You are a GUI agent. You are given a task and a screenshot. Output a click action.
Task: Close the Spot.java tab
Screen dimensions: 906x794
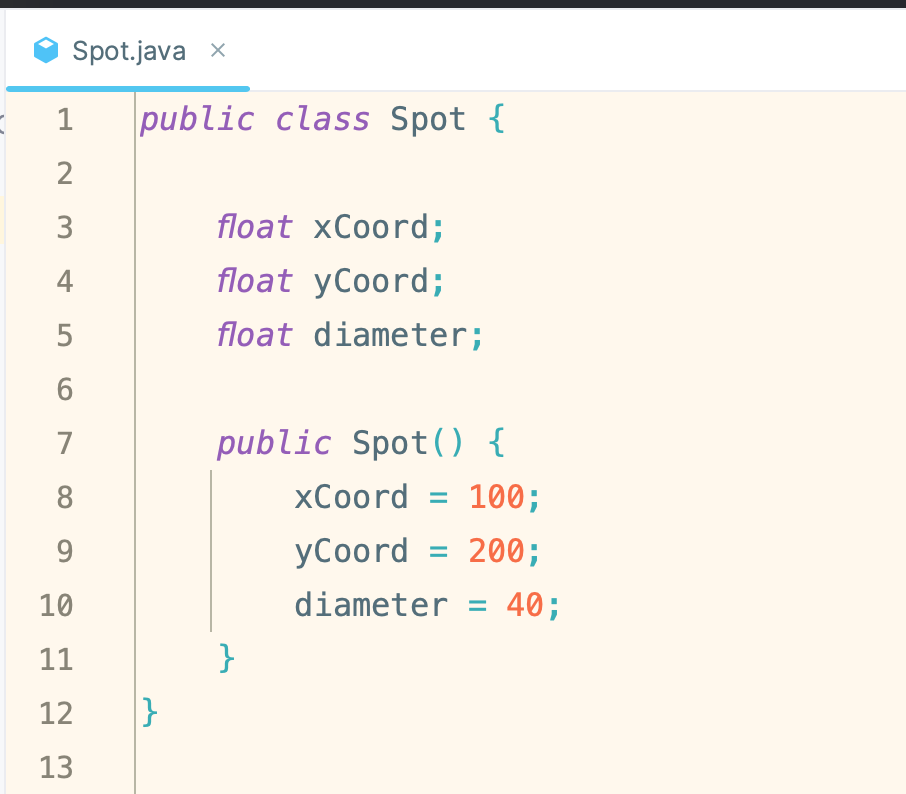(218, 50)
